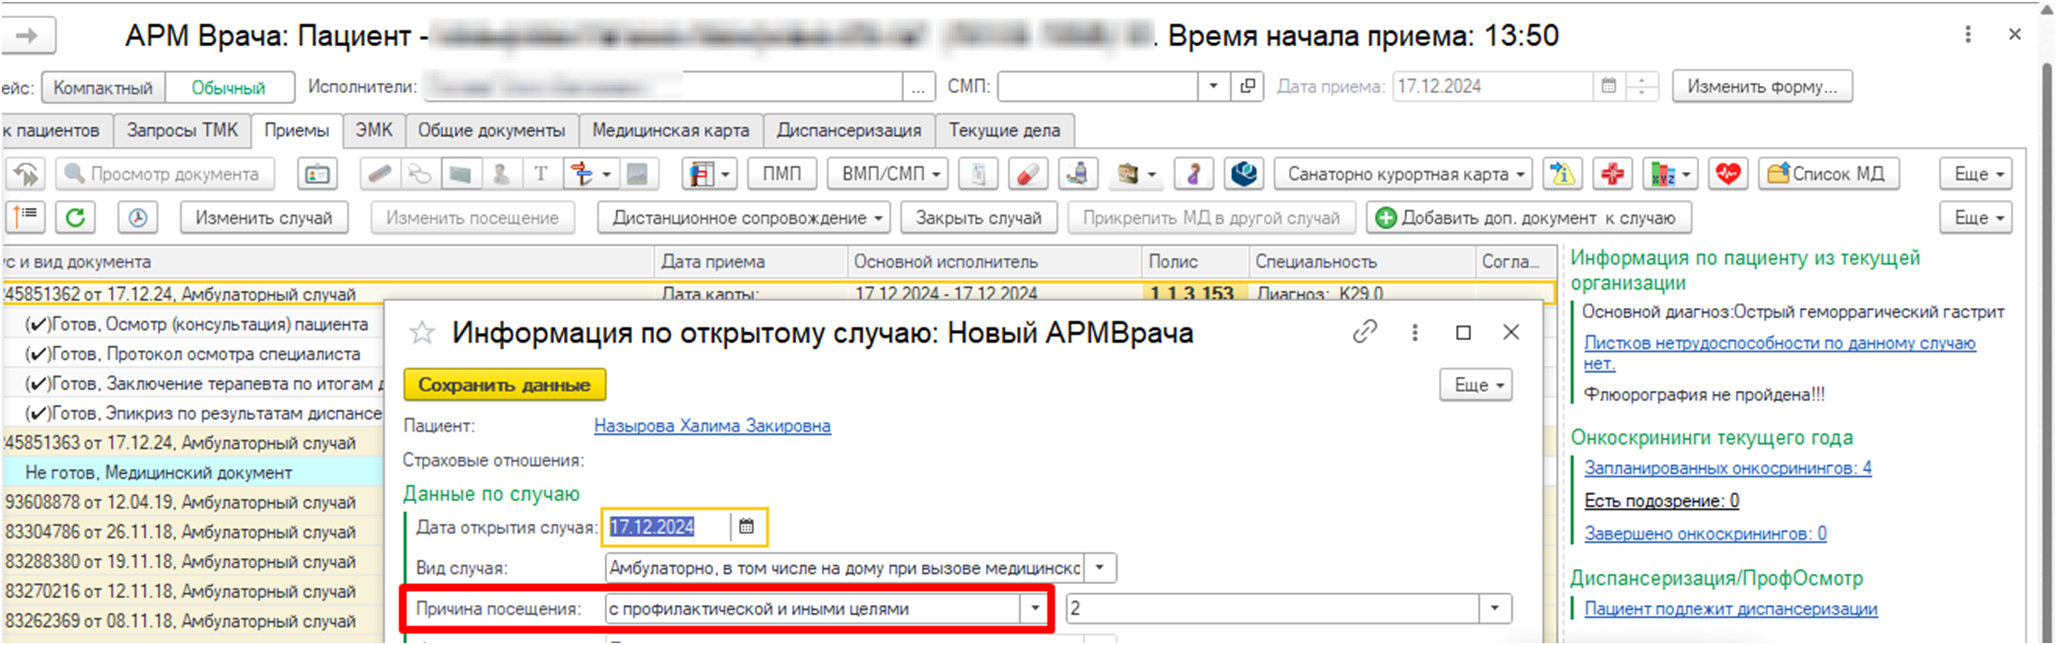Click the Дата открытия случая date field

(665, 527)
